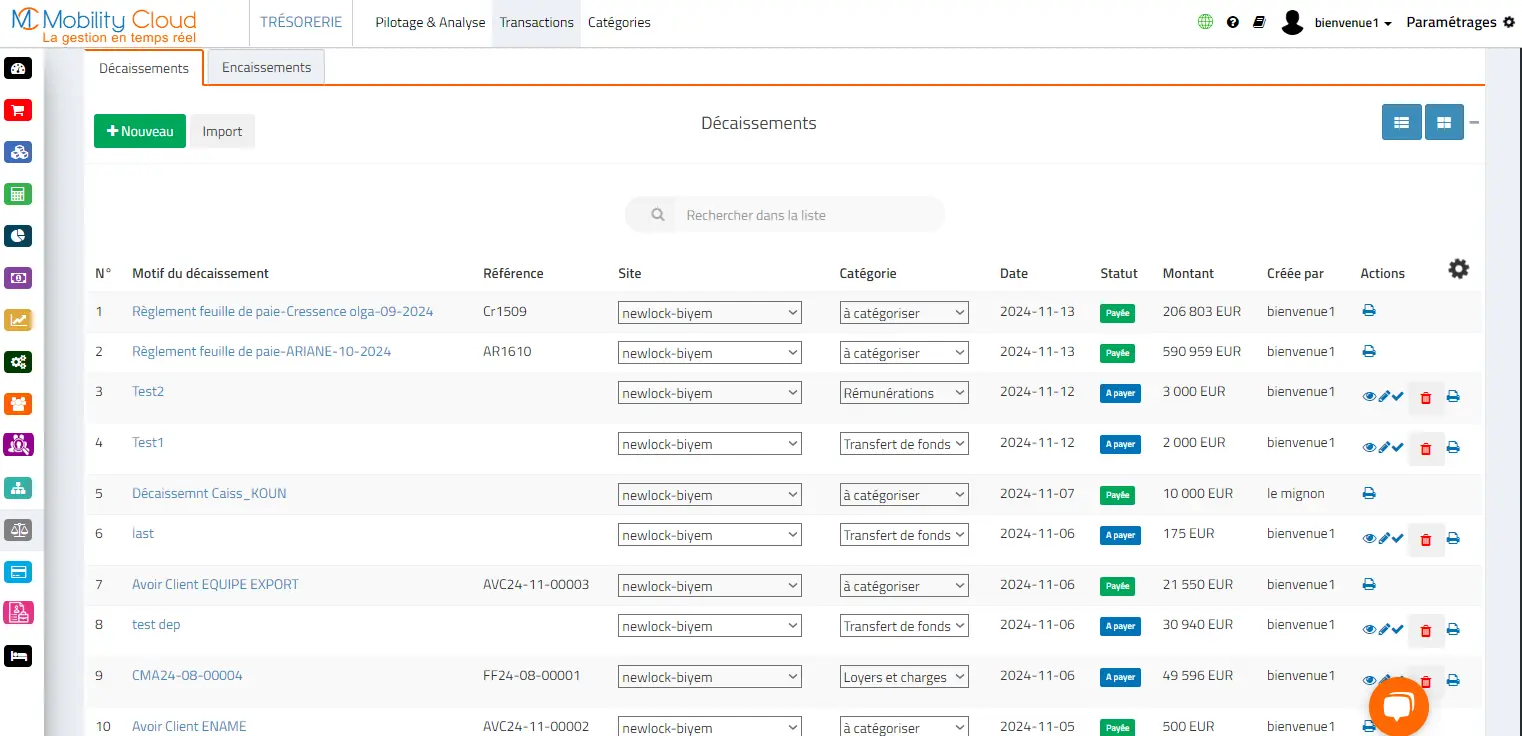Viewport: 1522px width, 736px height.
Task: Print row 1 Cressence olga payslip
Action: tap(1369, 311)
